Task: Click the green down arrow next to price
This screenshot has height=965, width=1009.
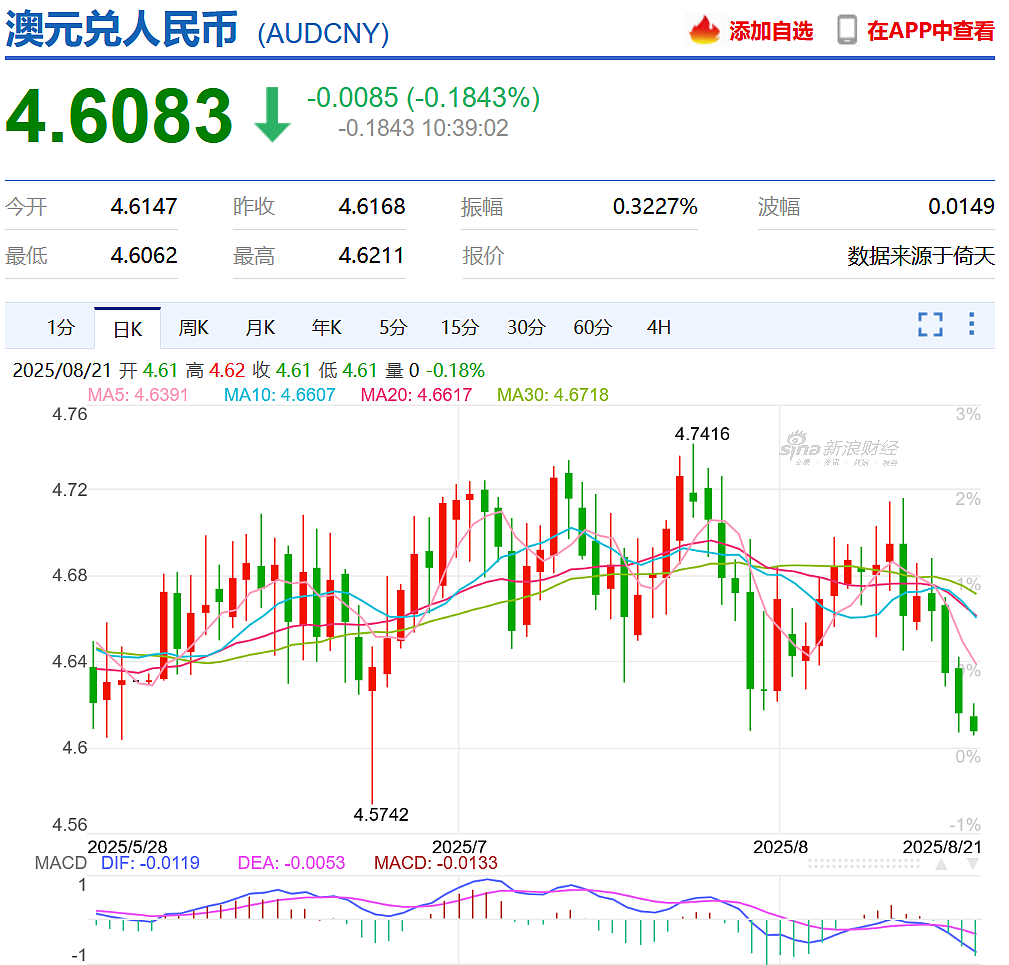Action: pyautogui.click(x=272, y=115)
